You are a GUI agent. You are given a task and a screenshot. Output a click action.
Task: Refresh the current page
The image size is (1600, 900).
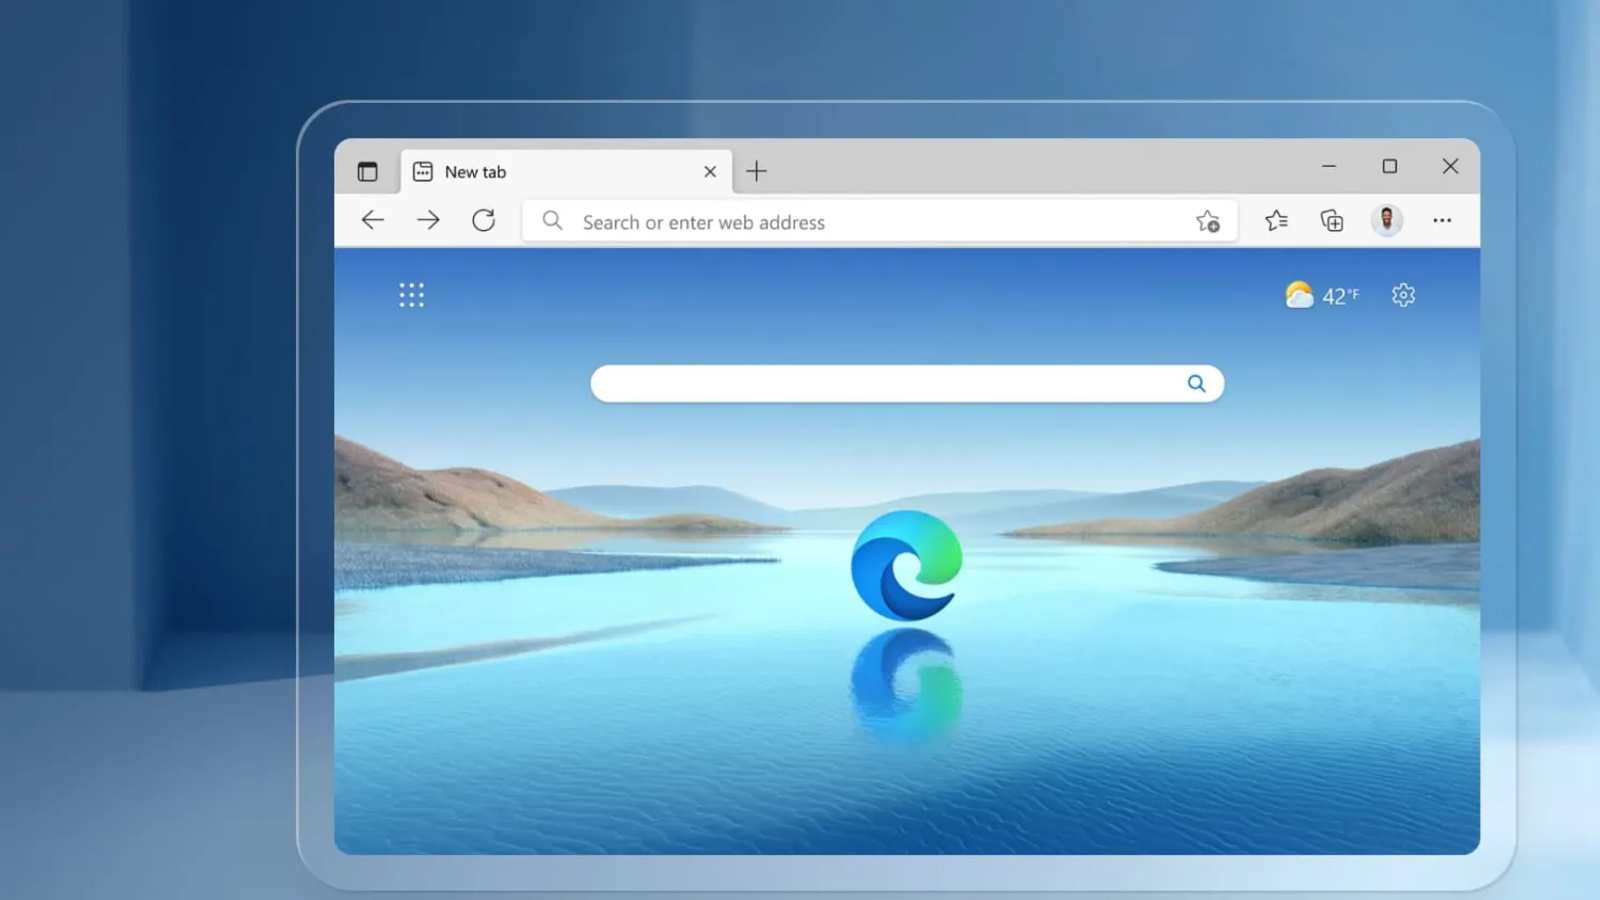pyautogui.click(x=484, y=221)
